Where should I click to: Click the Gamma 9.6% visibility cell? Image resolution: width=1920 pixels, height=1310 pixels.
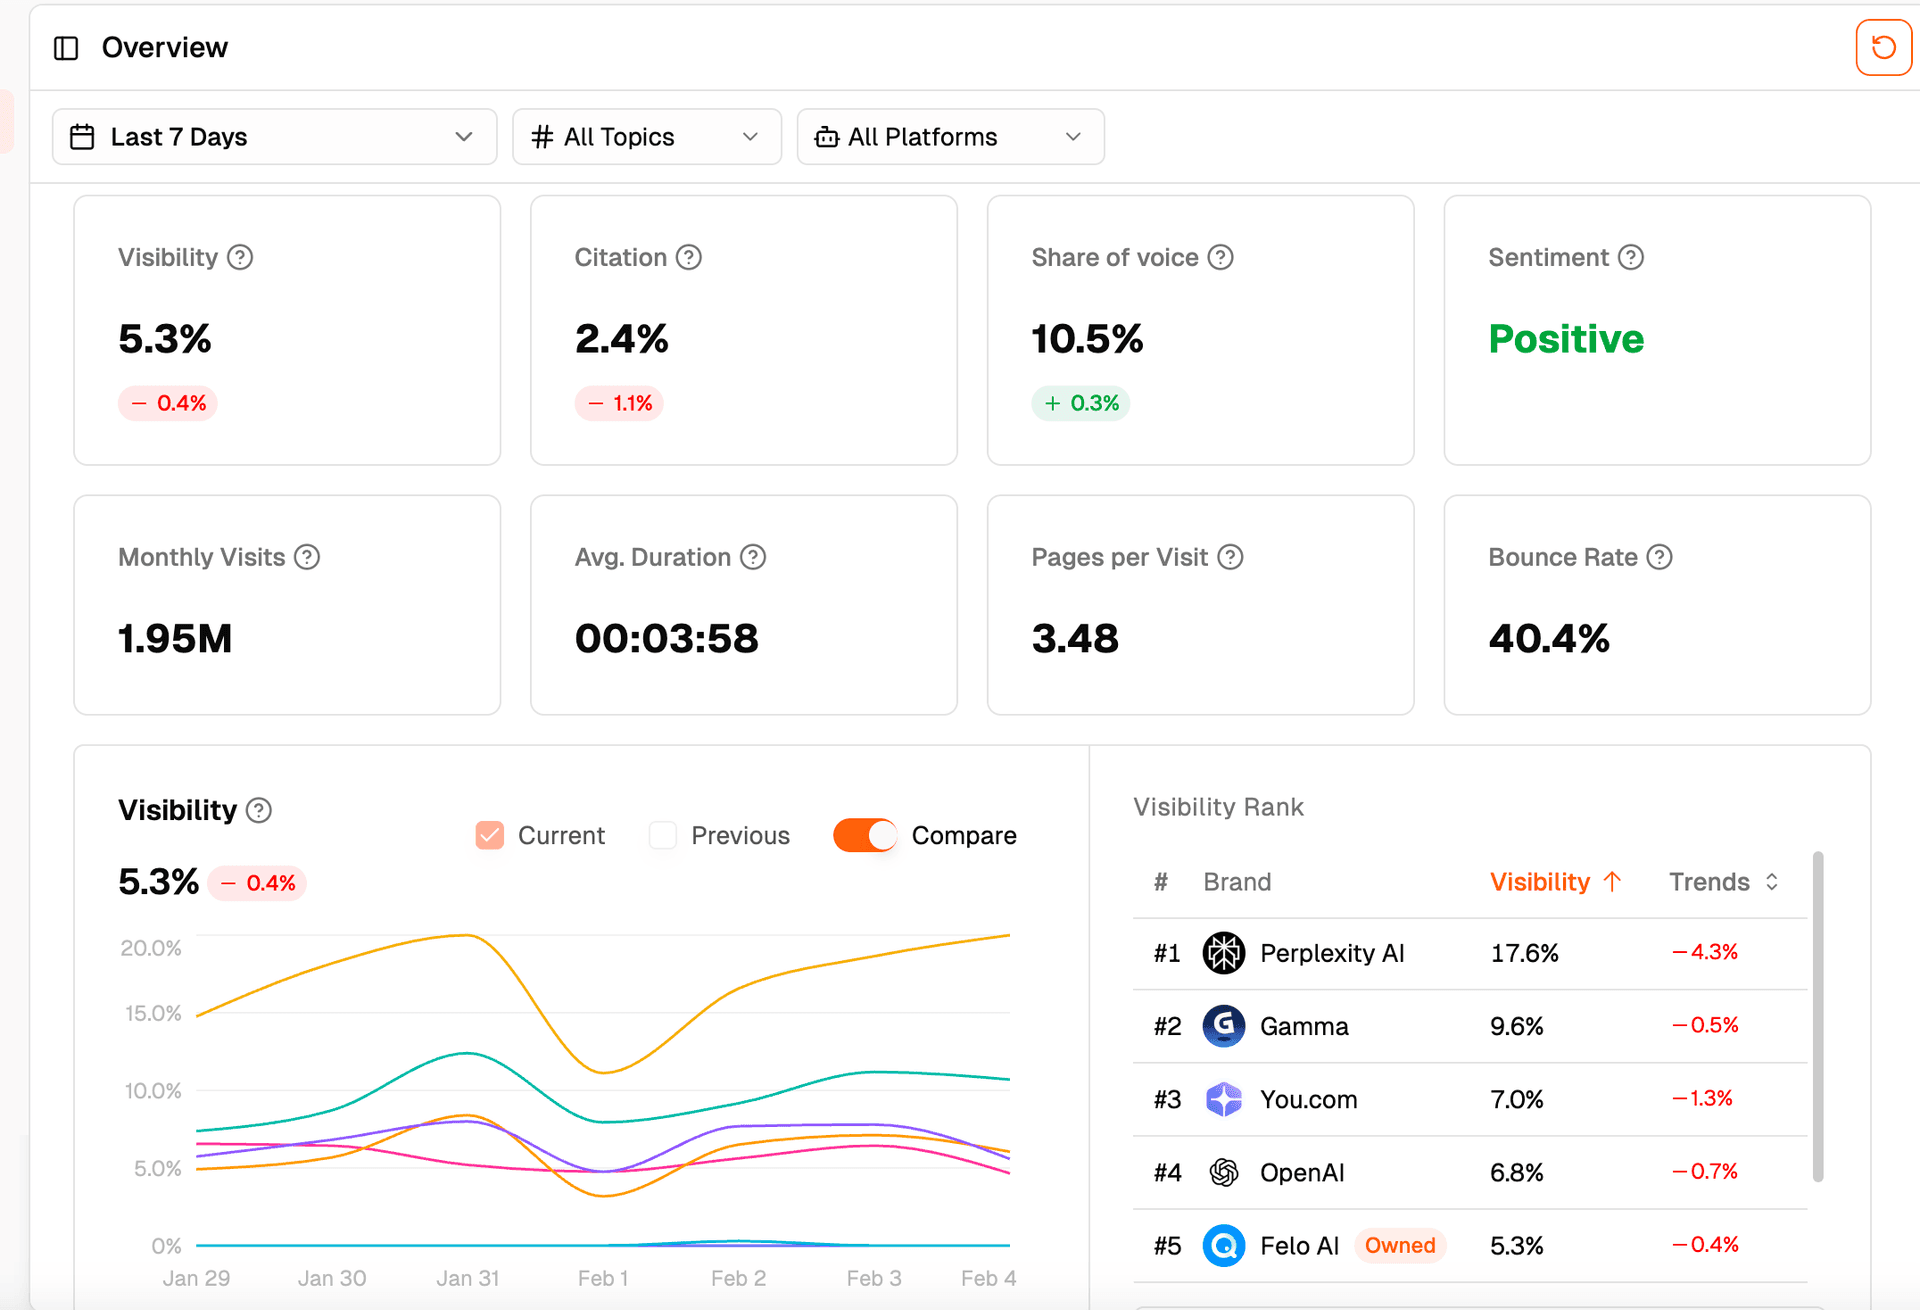pos(1517,1026)
